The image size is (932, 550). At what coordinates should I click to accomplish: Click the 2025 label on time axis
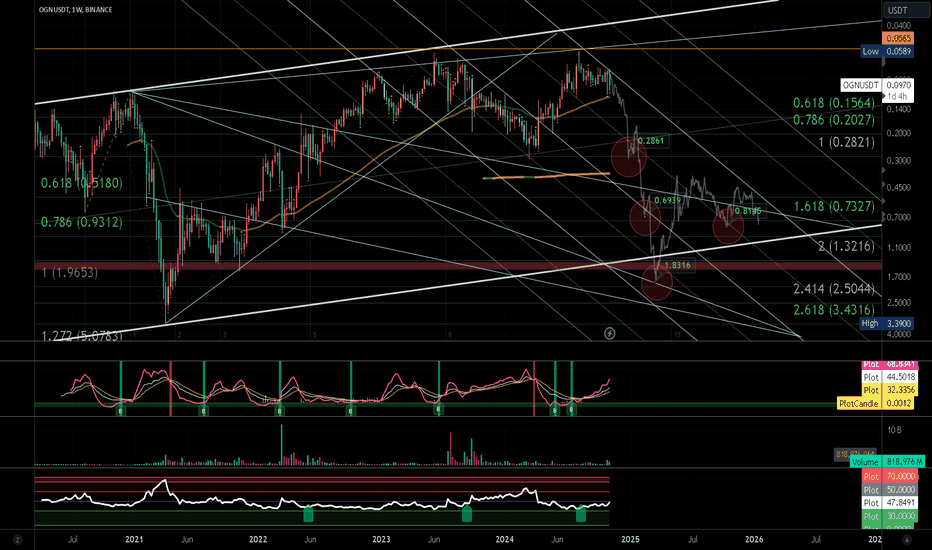(630, 540)
